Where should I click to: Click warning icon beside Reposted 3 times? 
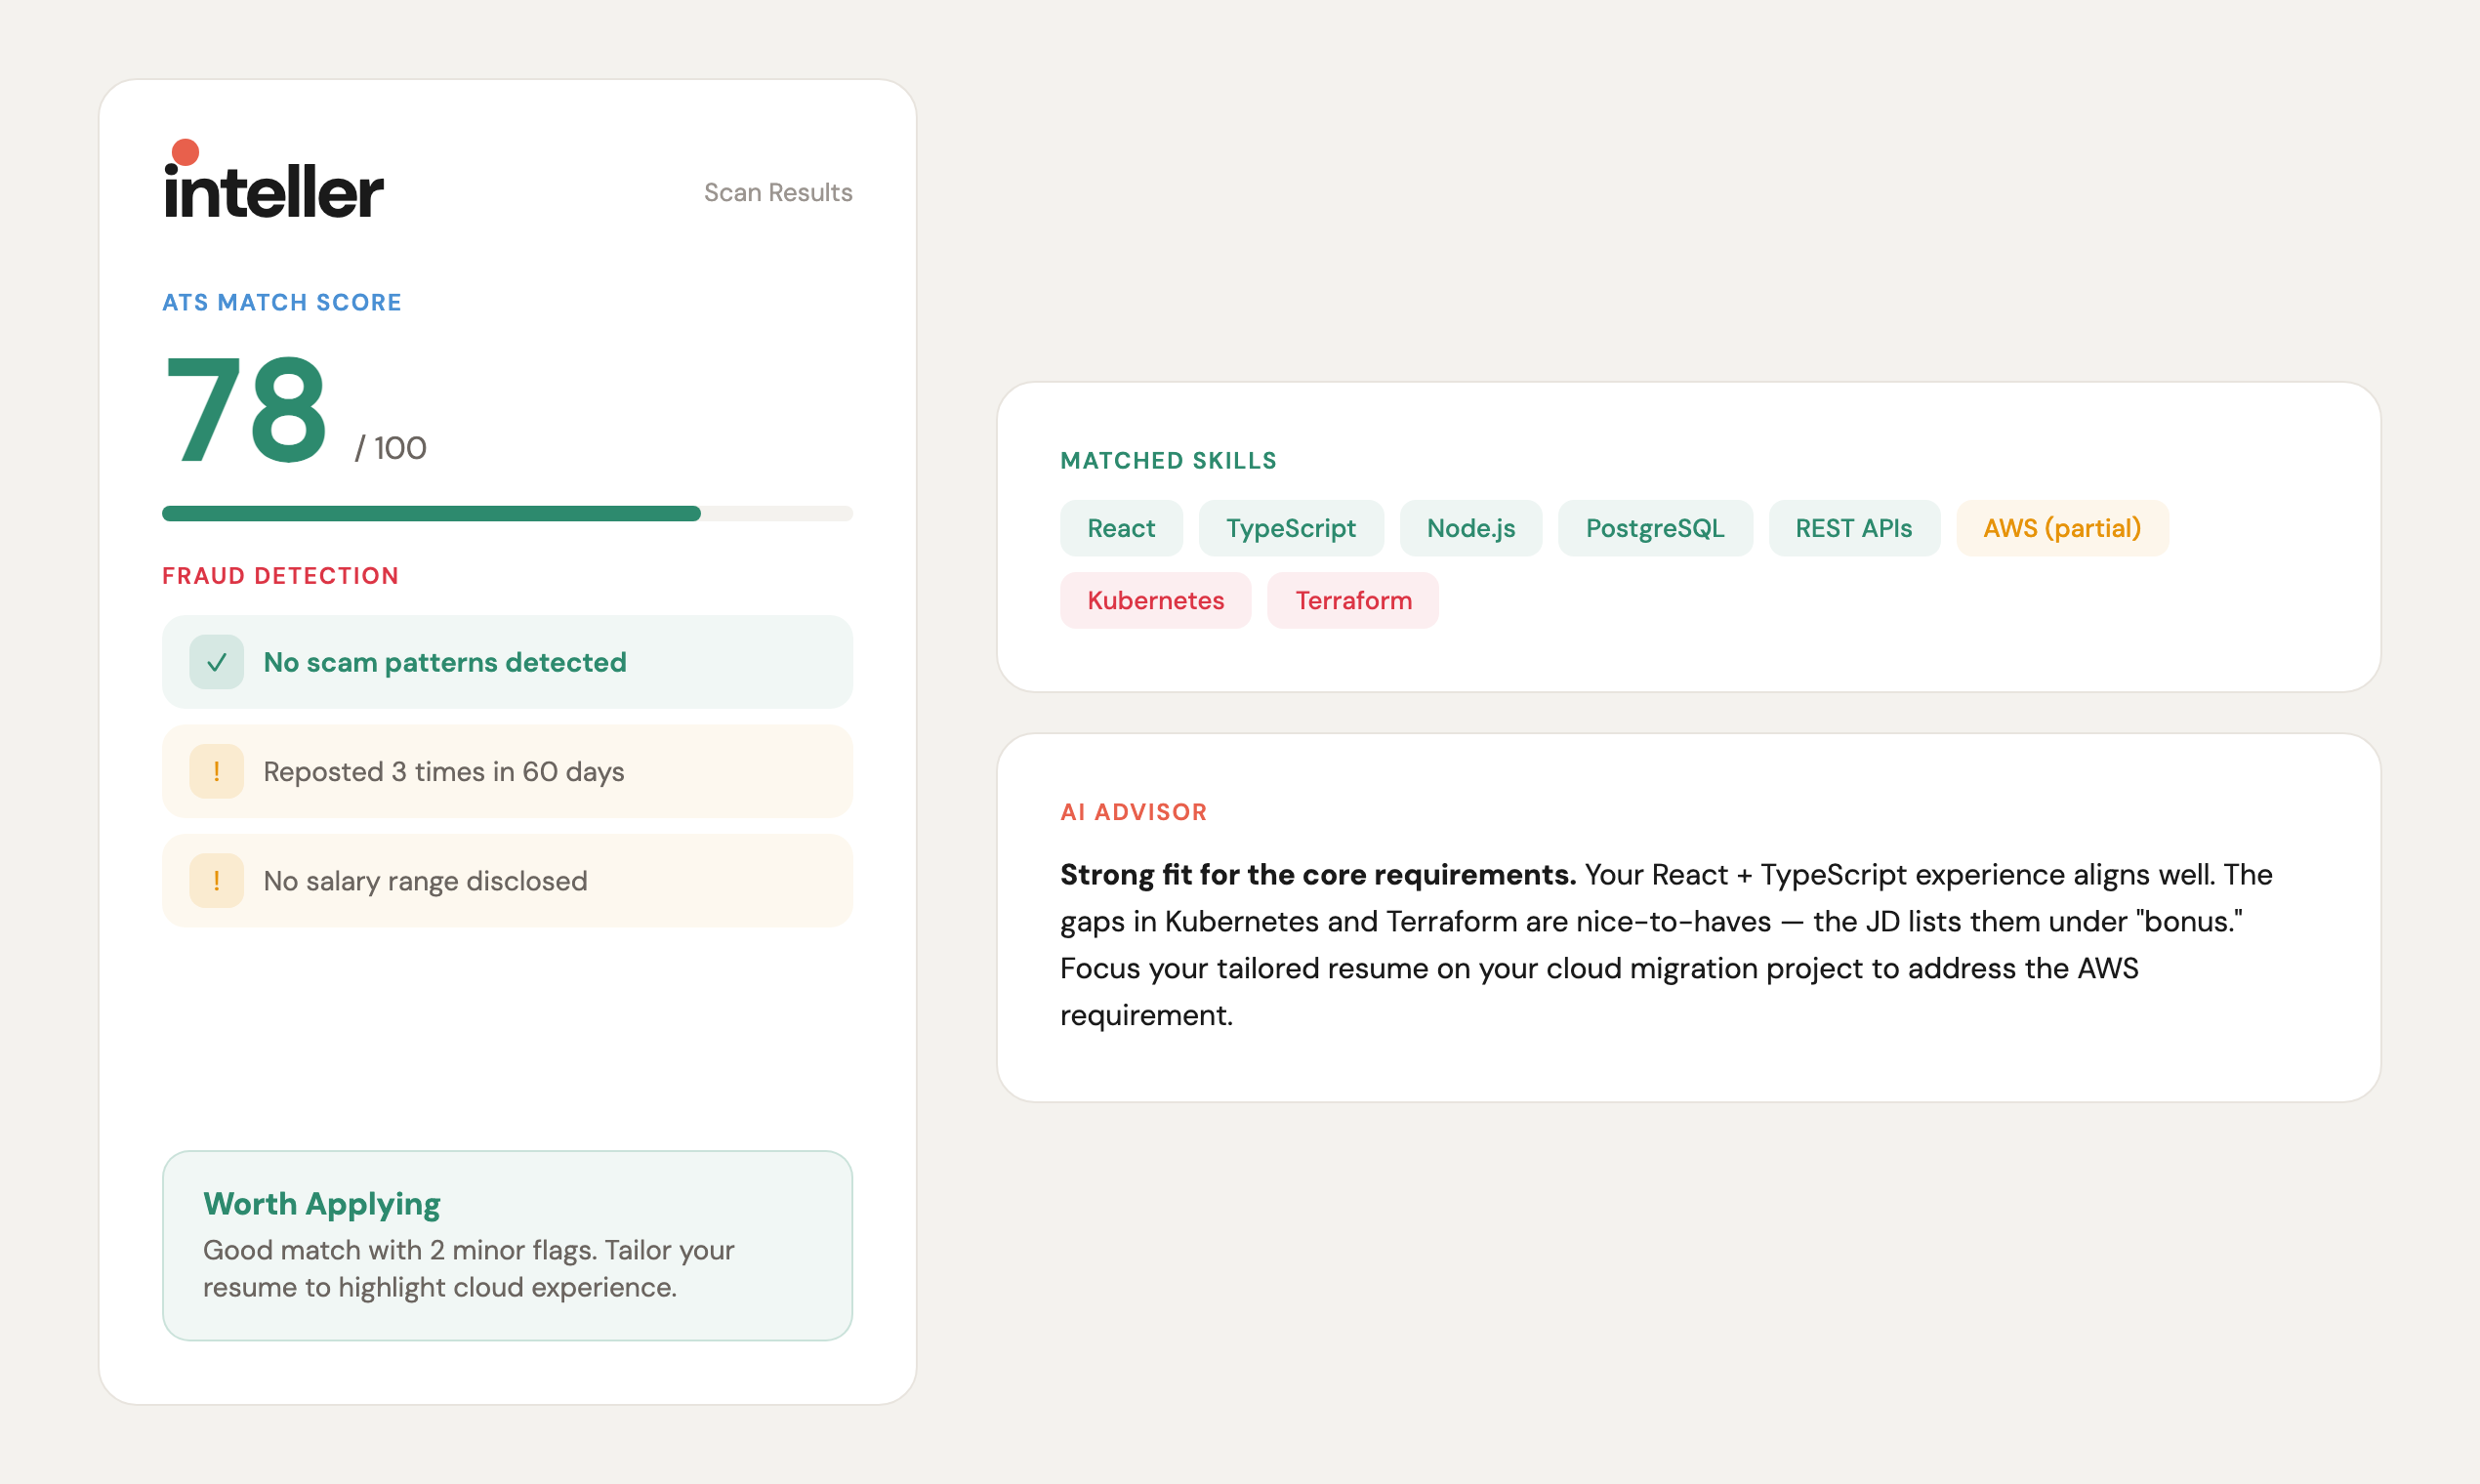point(216,771)
